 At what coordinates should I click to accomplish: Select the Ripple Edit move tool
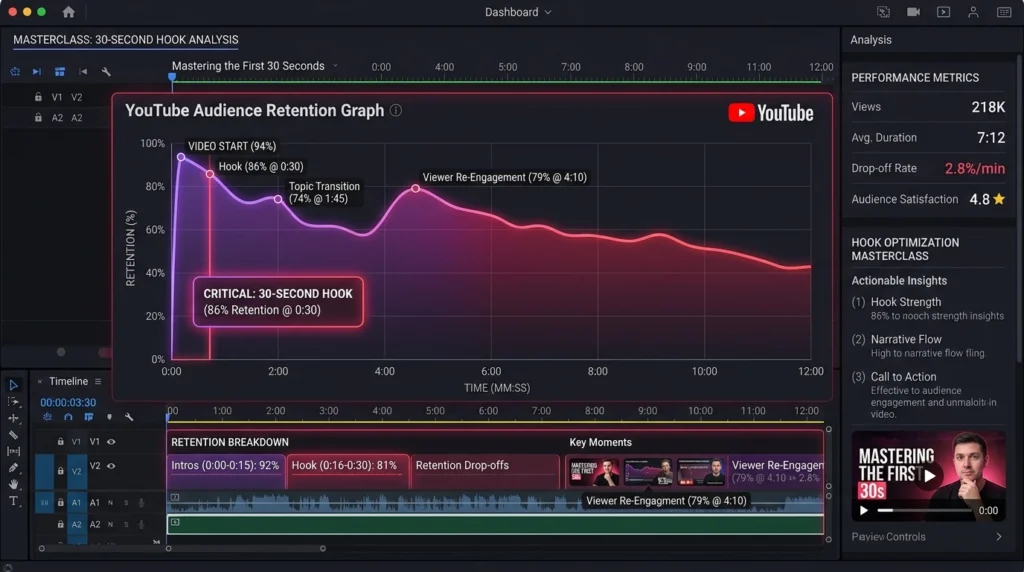[x=13, y=418]
